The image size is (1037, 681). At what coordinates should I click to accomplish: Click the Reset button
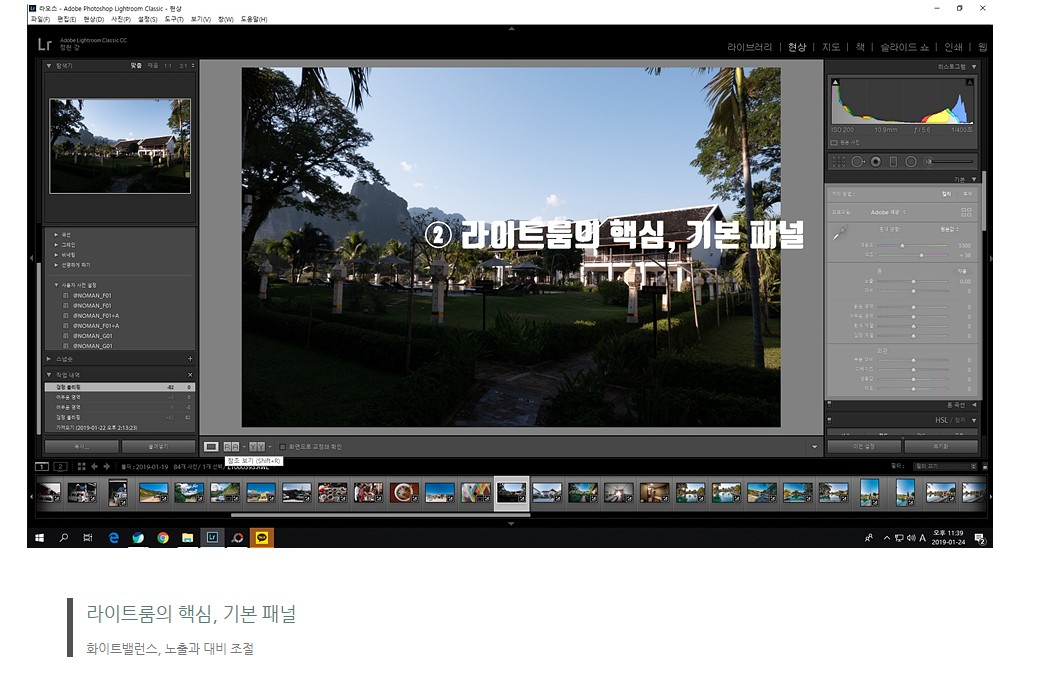coord(941,446)
